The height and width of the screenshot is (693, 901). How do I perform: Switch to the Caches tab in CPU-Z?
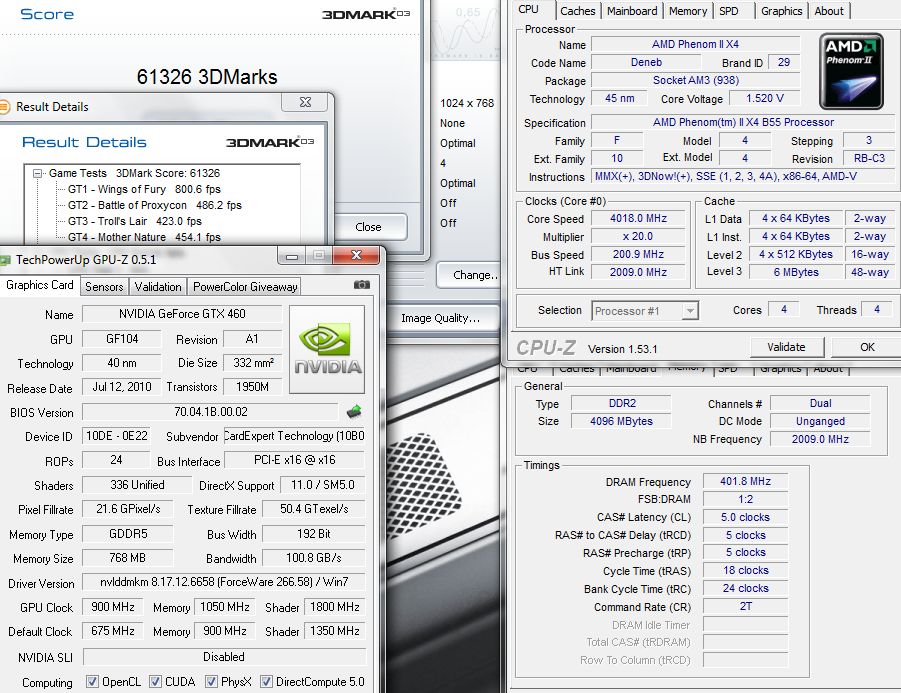[x=577, y=11]
